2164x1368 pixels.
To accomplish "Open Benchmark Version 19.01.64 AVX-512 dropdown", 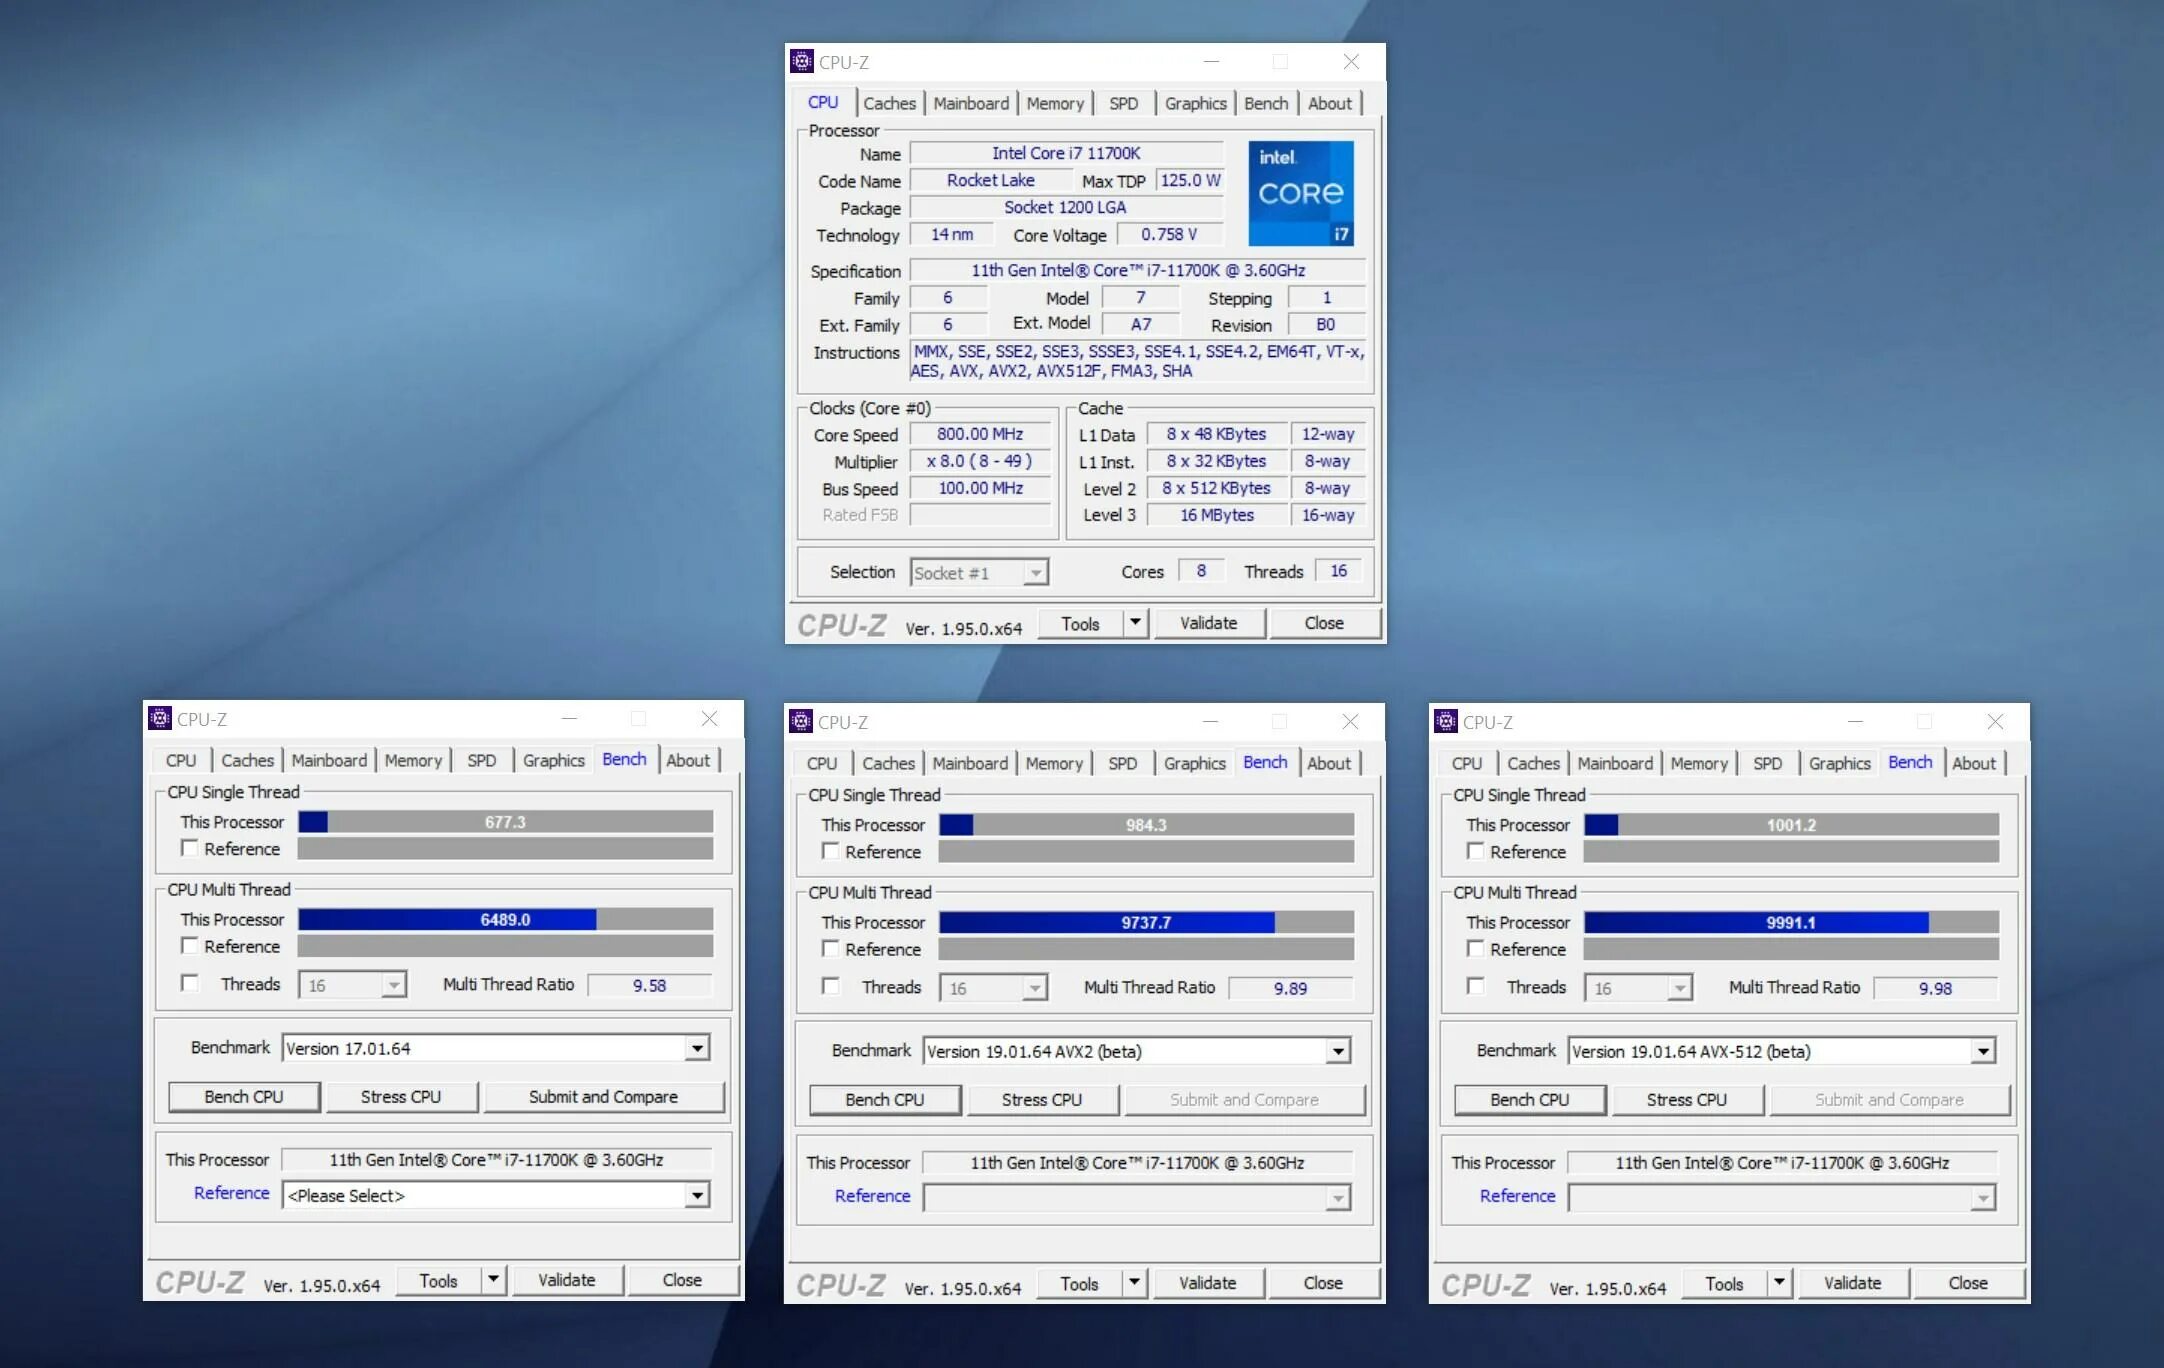I will pyautogui.click(x=1782, y=1051).
